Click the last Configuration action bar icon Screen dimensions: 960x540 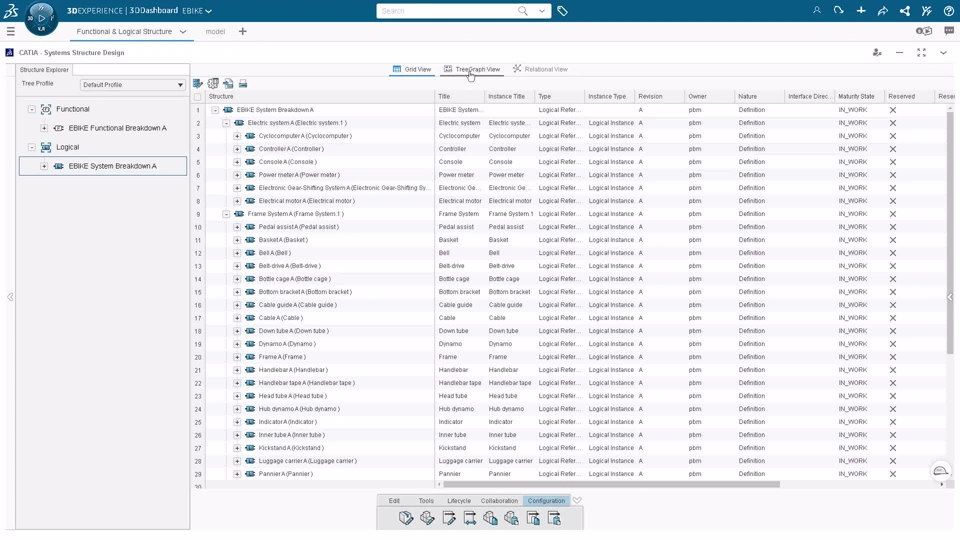click(554, 519)
